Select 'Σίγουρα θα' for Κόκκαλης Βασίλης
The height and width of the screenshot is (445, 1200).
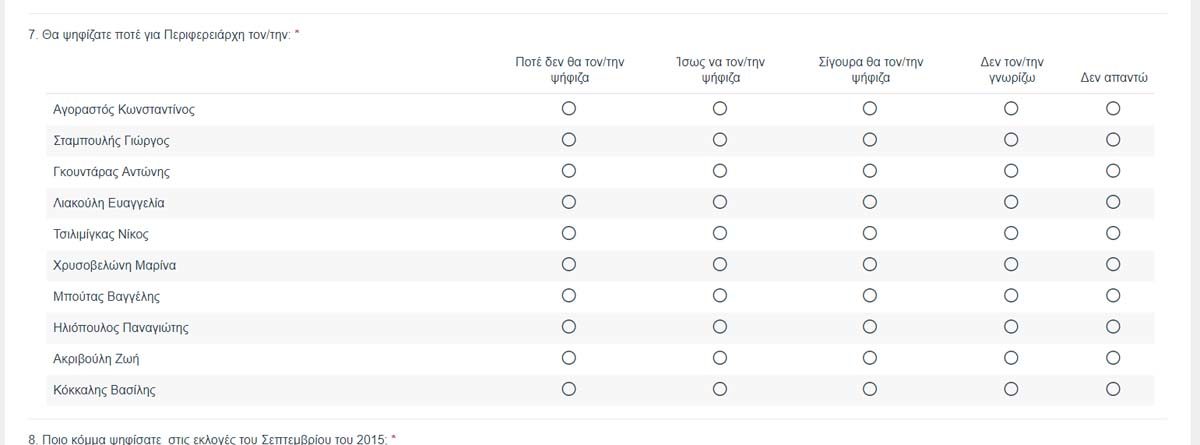[870, 388]
